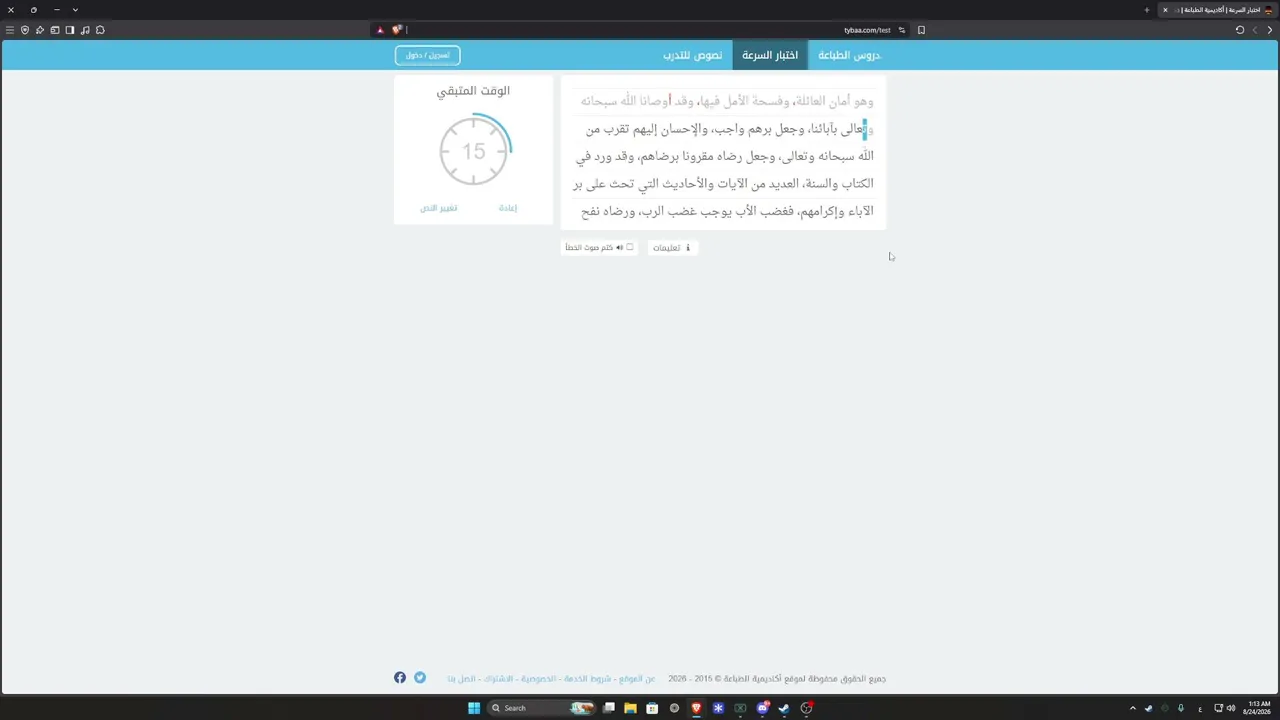Open the دروس الطباعة lessons tab
Screen dimensions: 1280x720
coord(849,55)
